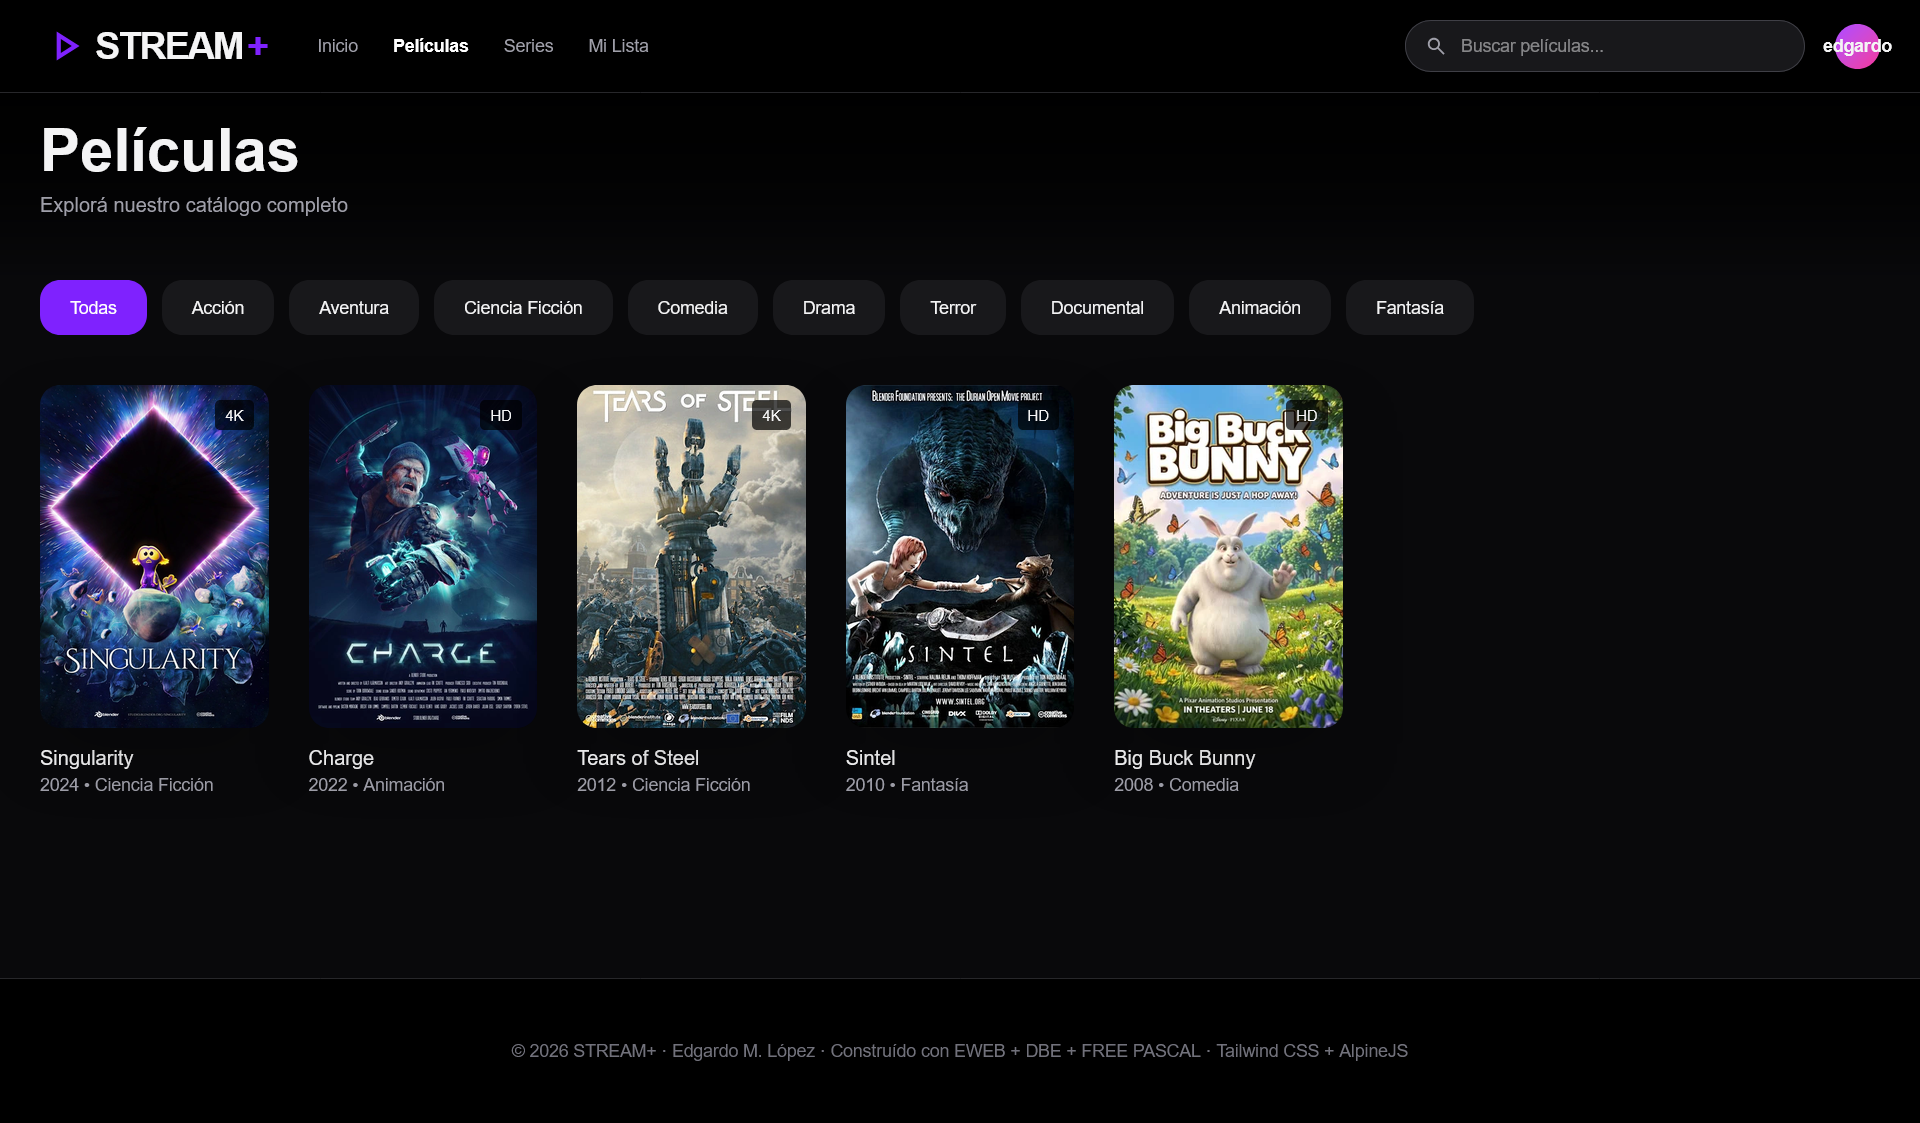Open the Big Buck Bunny poster
The width and height of the screenshot is (1920, 1123).
[1228, 556]
